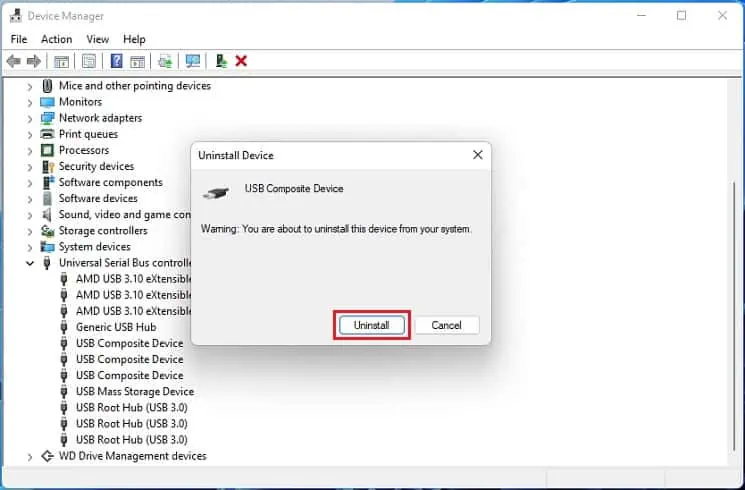745x490 pixels.
Task: Click the Processors category icon
Action: click(47, 150)
